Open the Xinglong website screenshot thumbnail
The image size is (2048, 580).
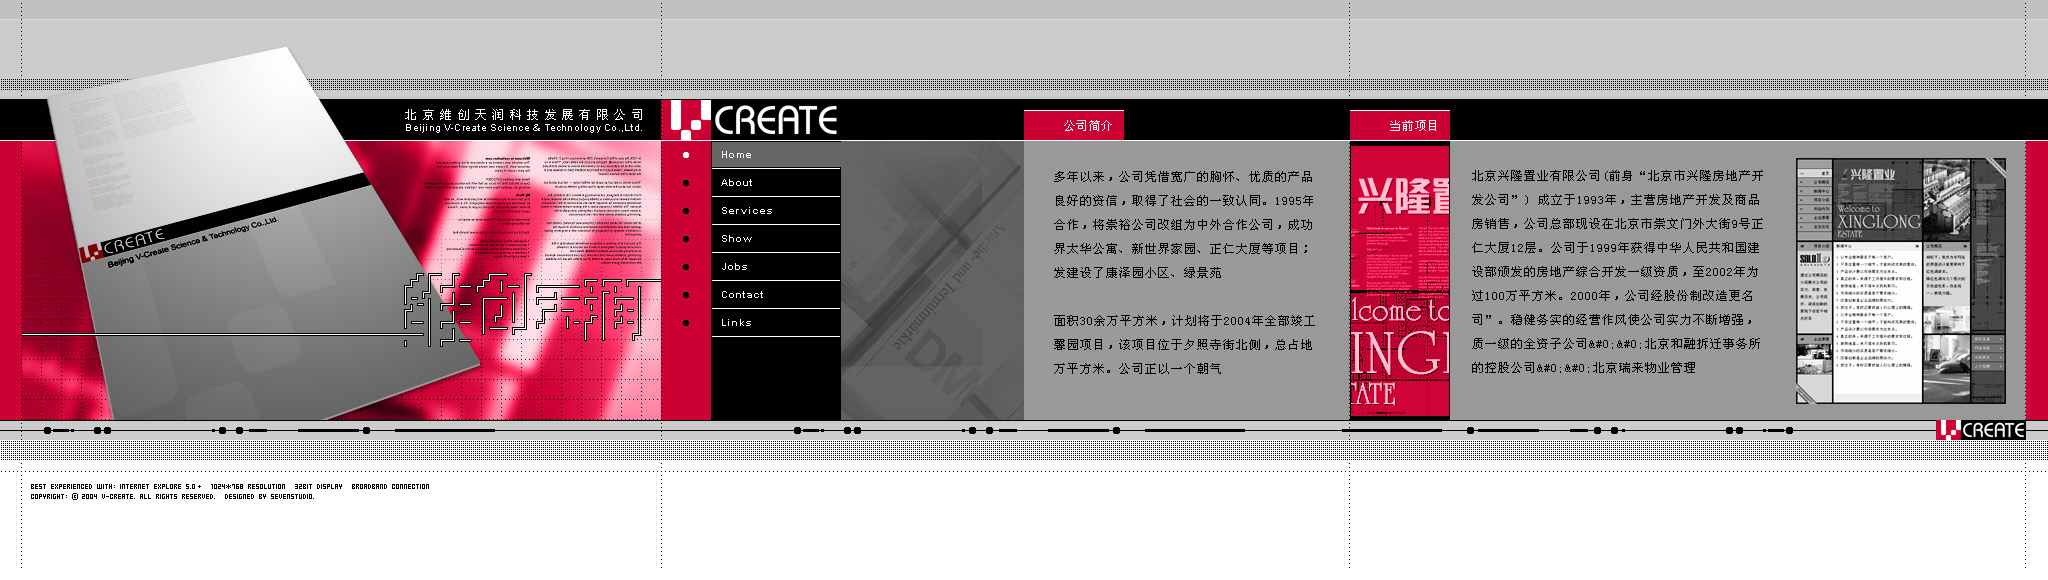click(x=1901, y=281)
